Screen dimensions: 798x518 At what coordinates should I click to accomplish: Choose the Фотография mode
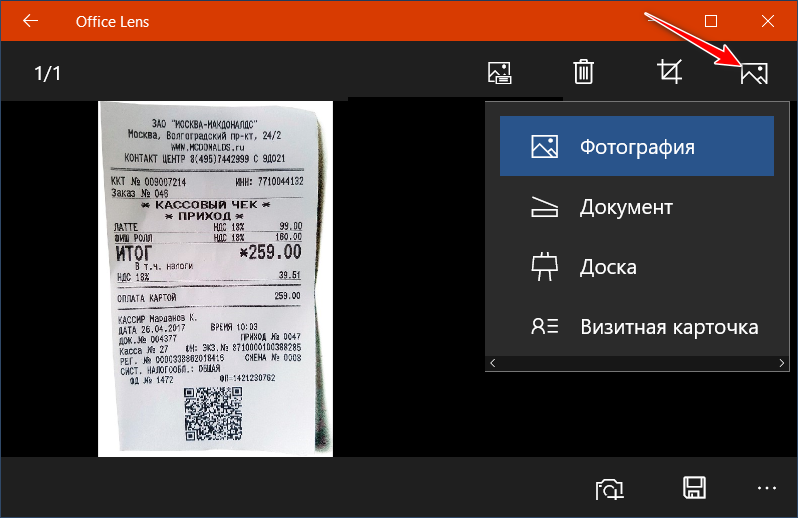click(637, 147)
